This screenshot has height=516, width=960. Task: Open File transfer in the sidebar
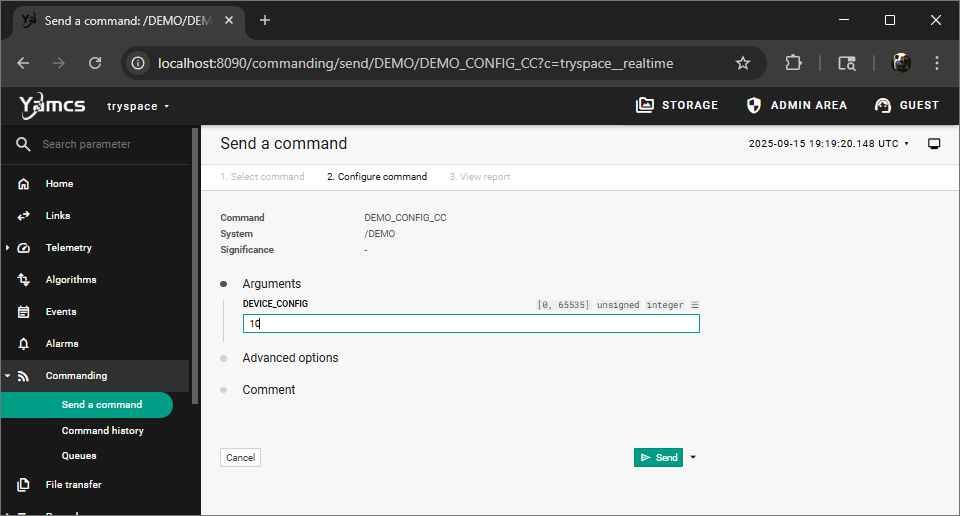pyautogui.click(x=73, y=484)
